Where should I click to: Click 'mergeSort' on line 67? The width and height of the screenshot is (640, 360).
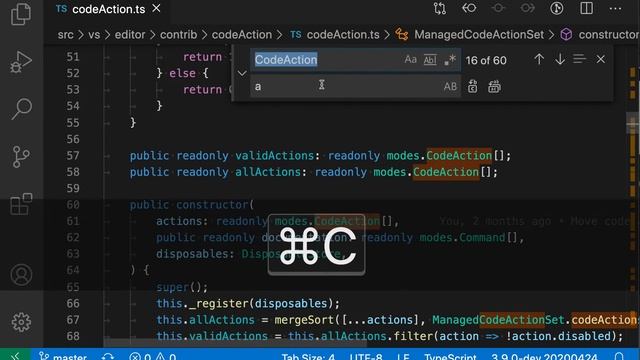[x=304, y=320]
